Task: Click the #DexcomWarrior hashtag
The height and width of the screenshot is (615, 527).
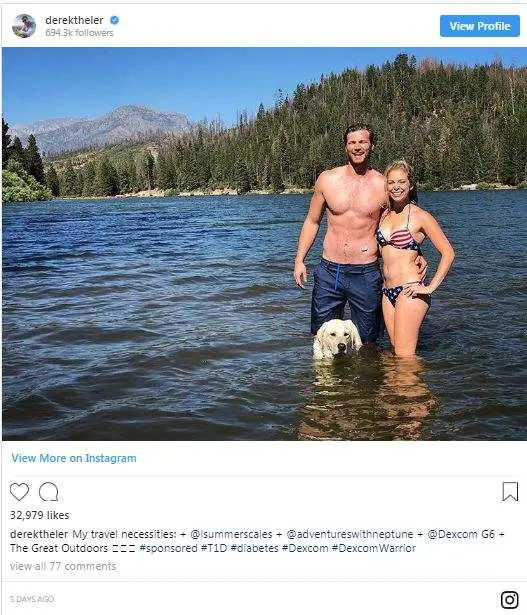Action: [x=374, y=548]
